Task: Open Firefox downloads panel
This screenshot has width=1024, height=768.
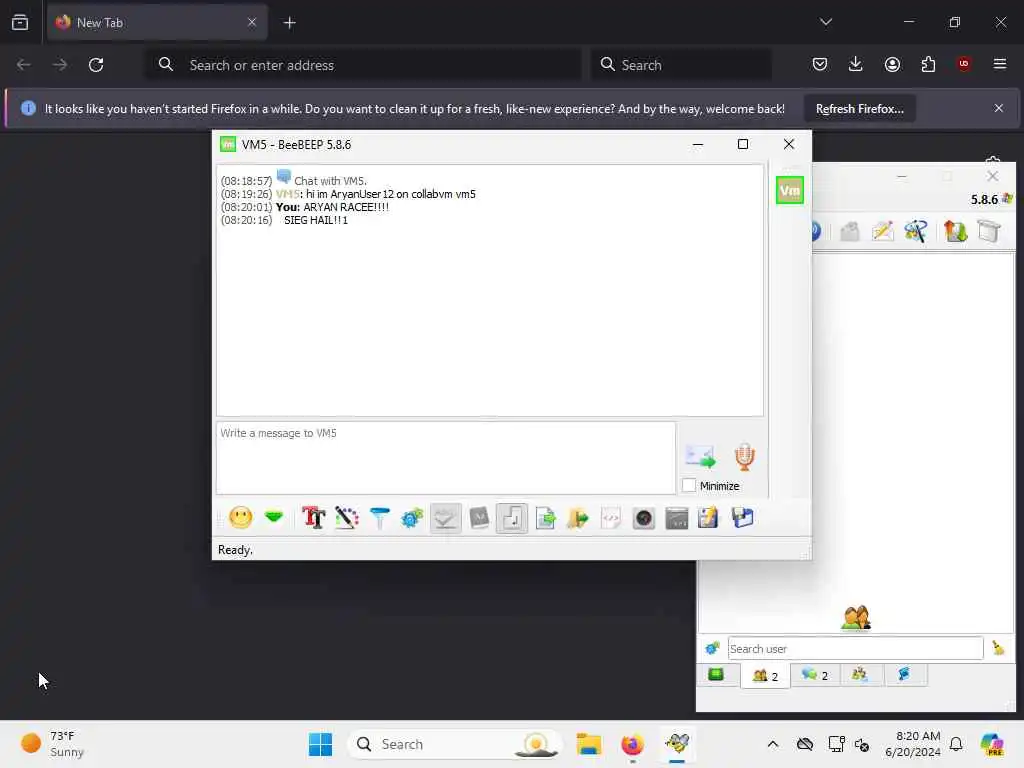Action: [x=856, y=64]
